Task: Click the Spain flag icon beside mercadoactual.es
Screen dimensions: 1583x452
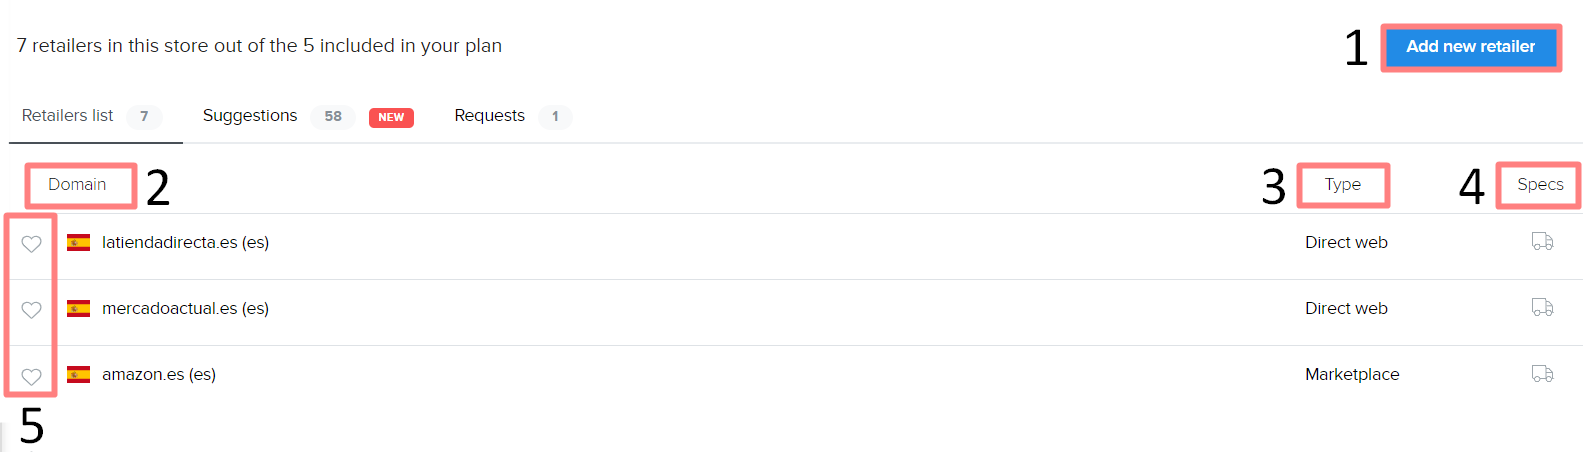Action: pos(78,308)
